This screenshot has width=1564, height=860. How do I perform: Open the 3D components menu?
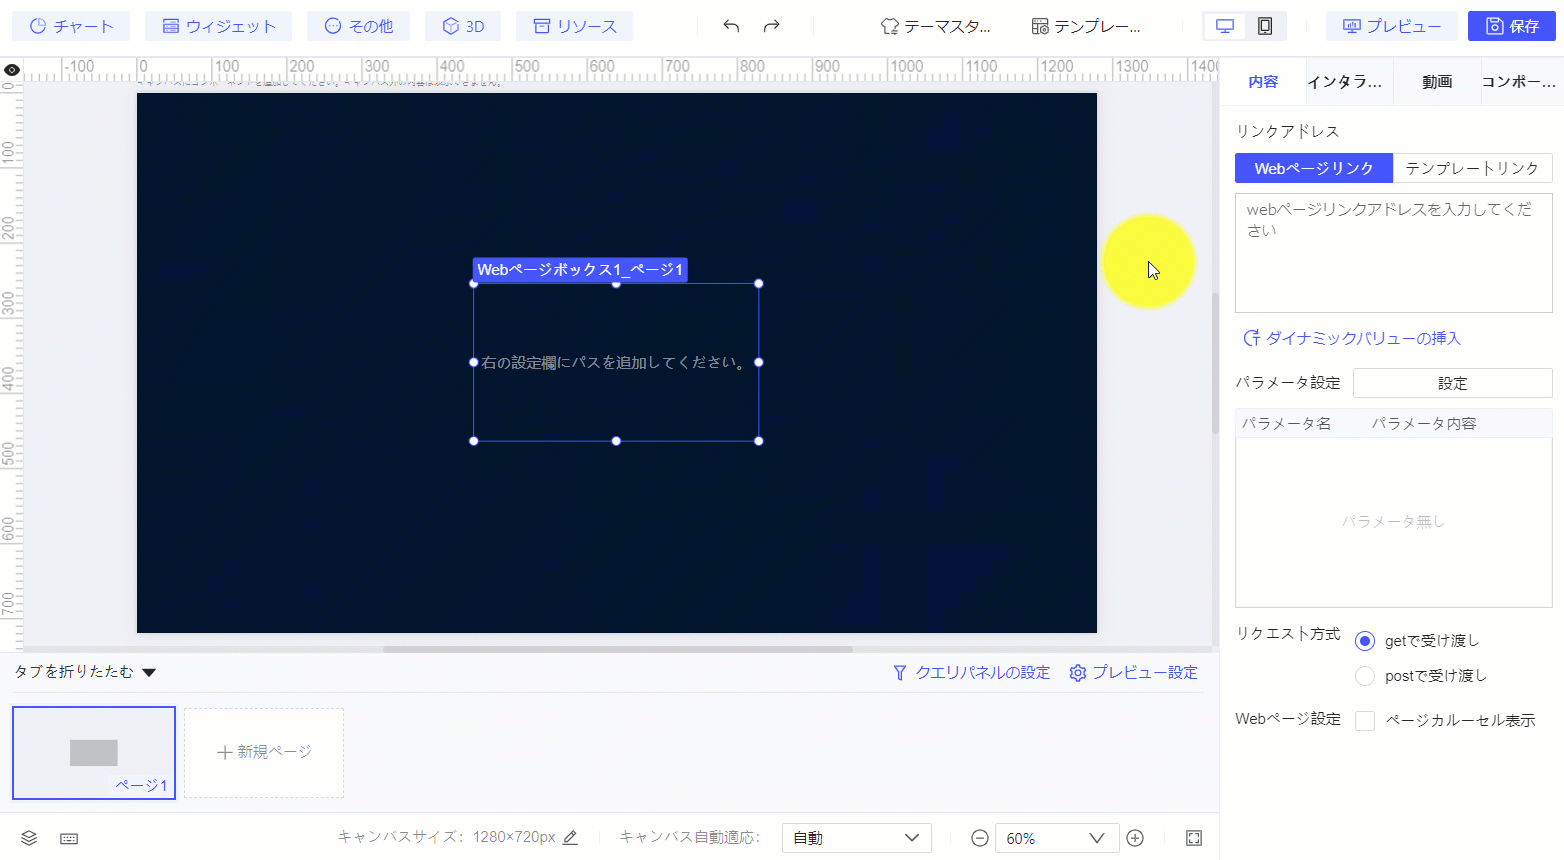click(463, 26)
